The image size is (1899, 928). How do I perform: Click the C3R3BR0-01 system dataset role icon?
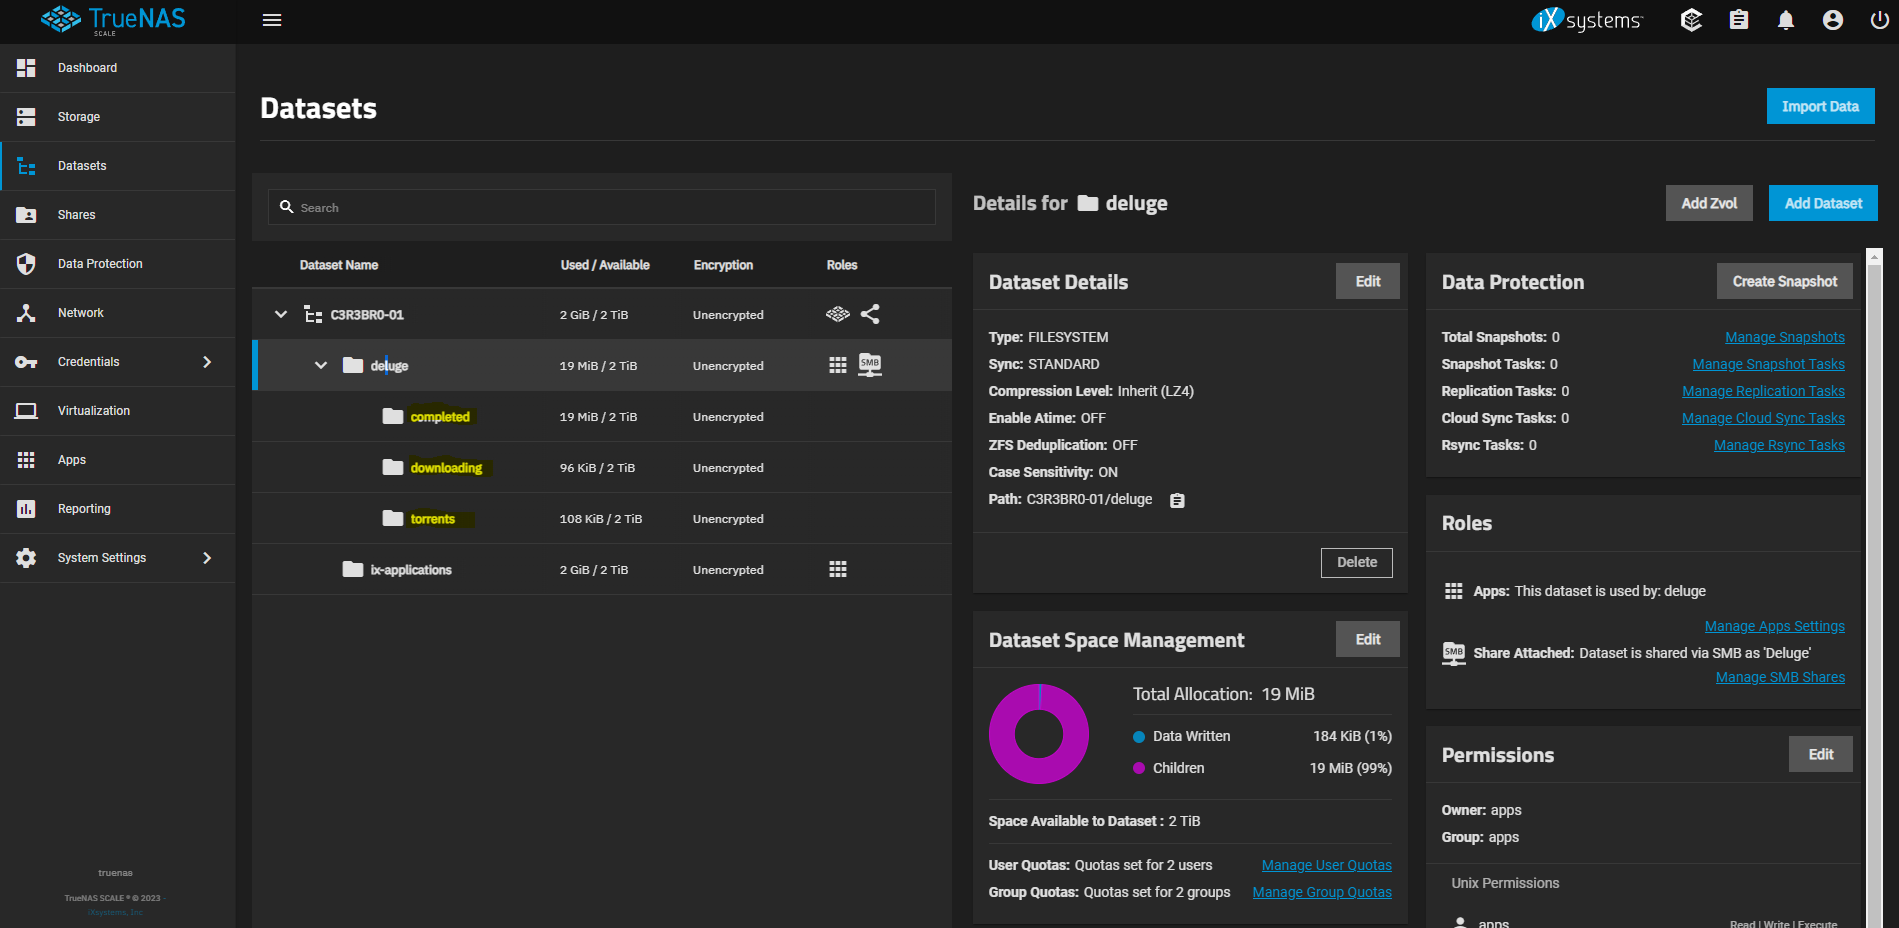[838, 314]
